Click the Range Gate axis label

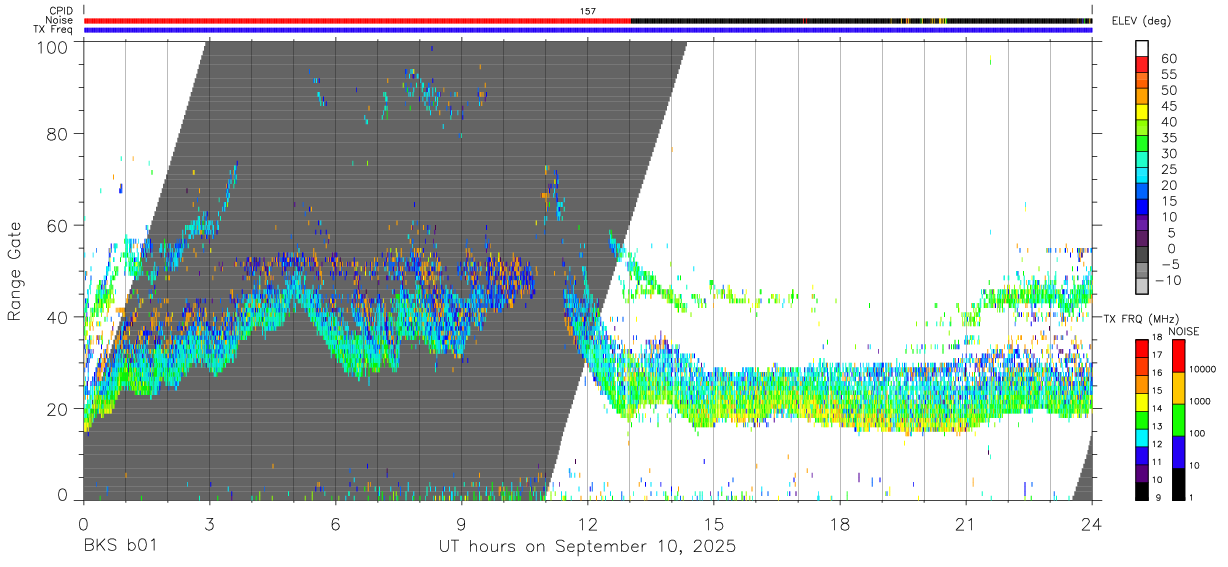15,273
